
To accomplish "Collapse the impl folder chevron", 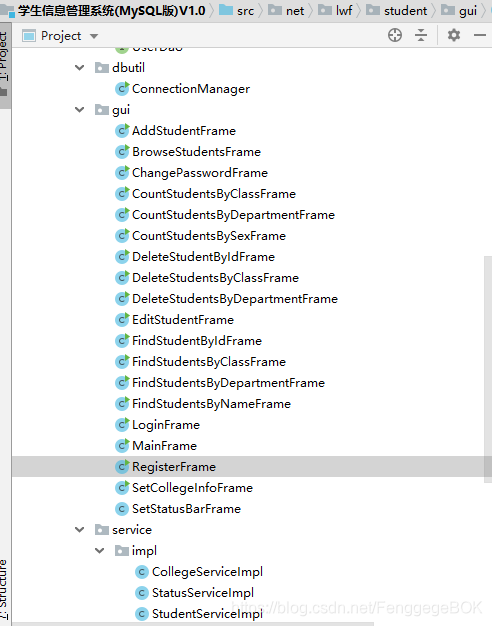I will [99, 551].
